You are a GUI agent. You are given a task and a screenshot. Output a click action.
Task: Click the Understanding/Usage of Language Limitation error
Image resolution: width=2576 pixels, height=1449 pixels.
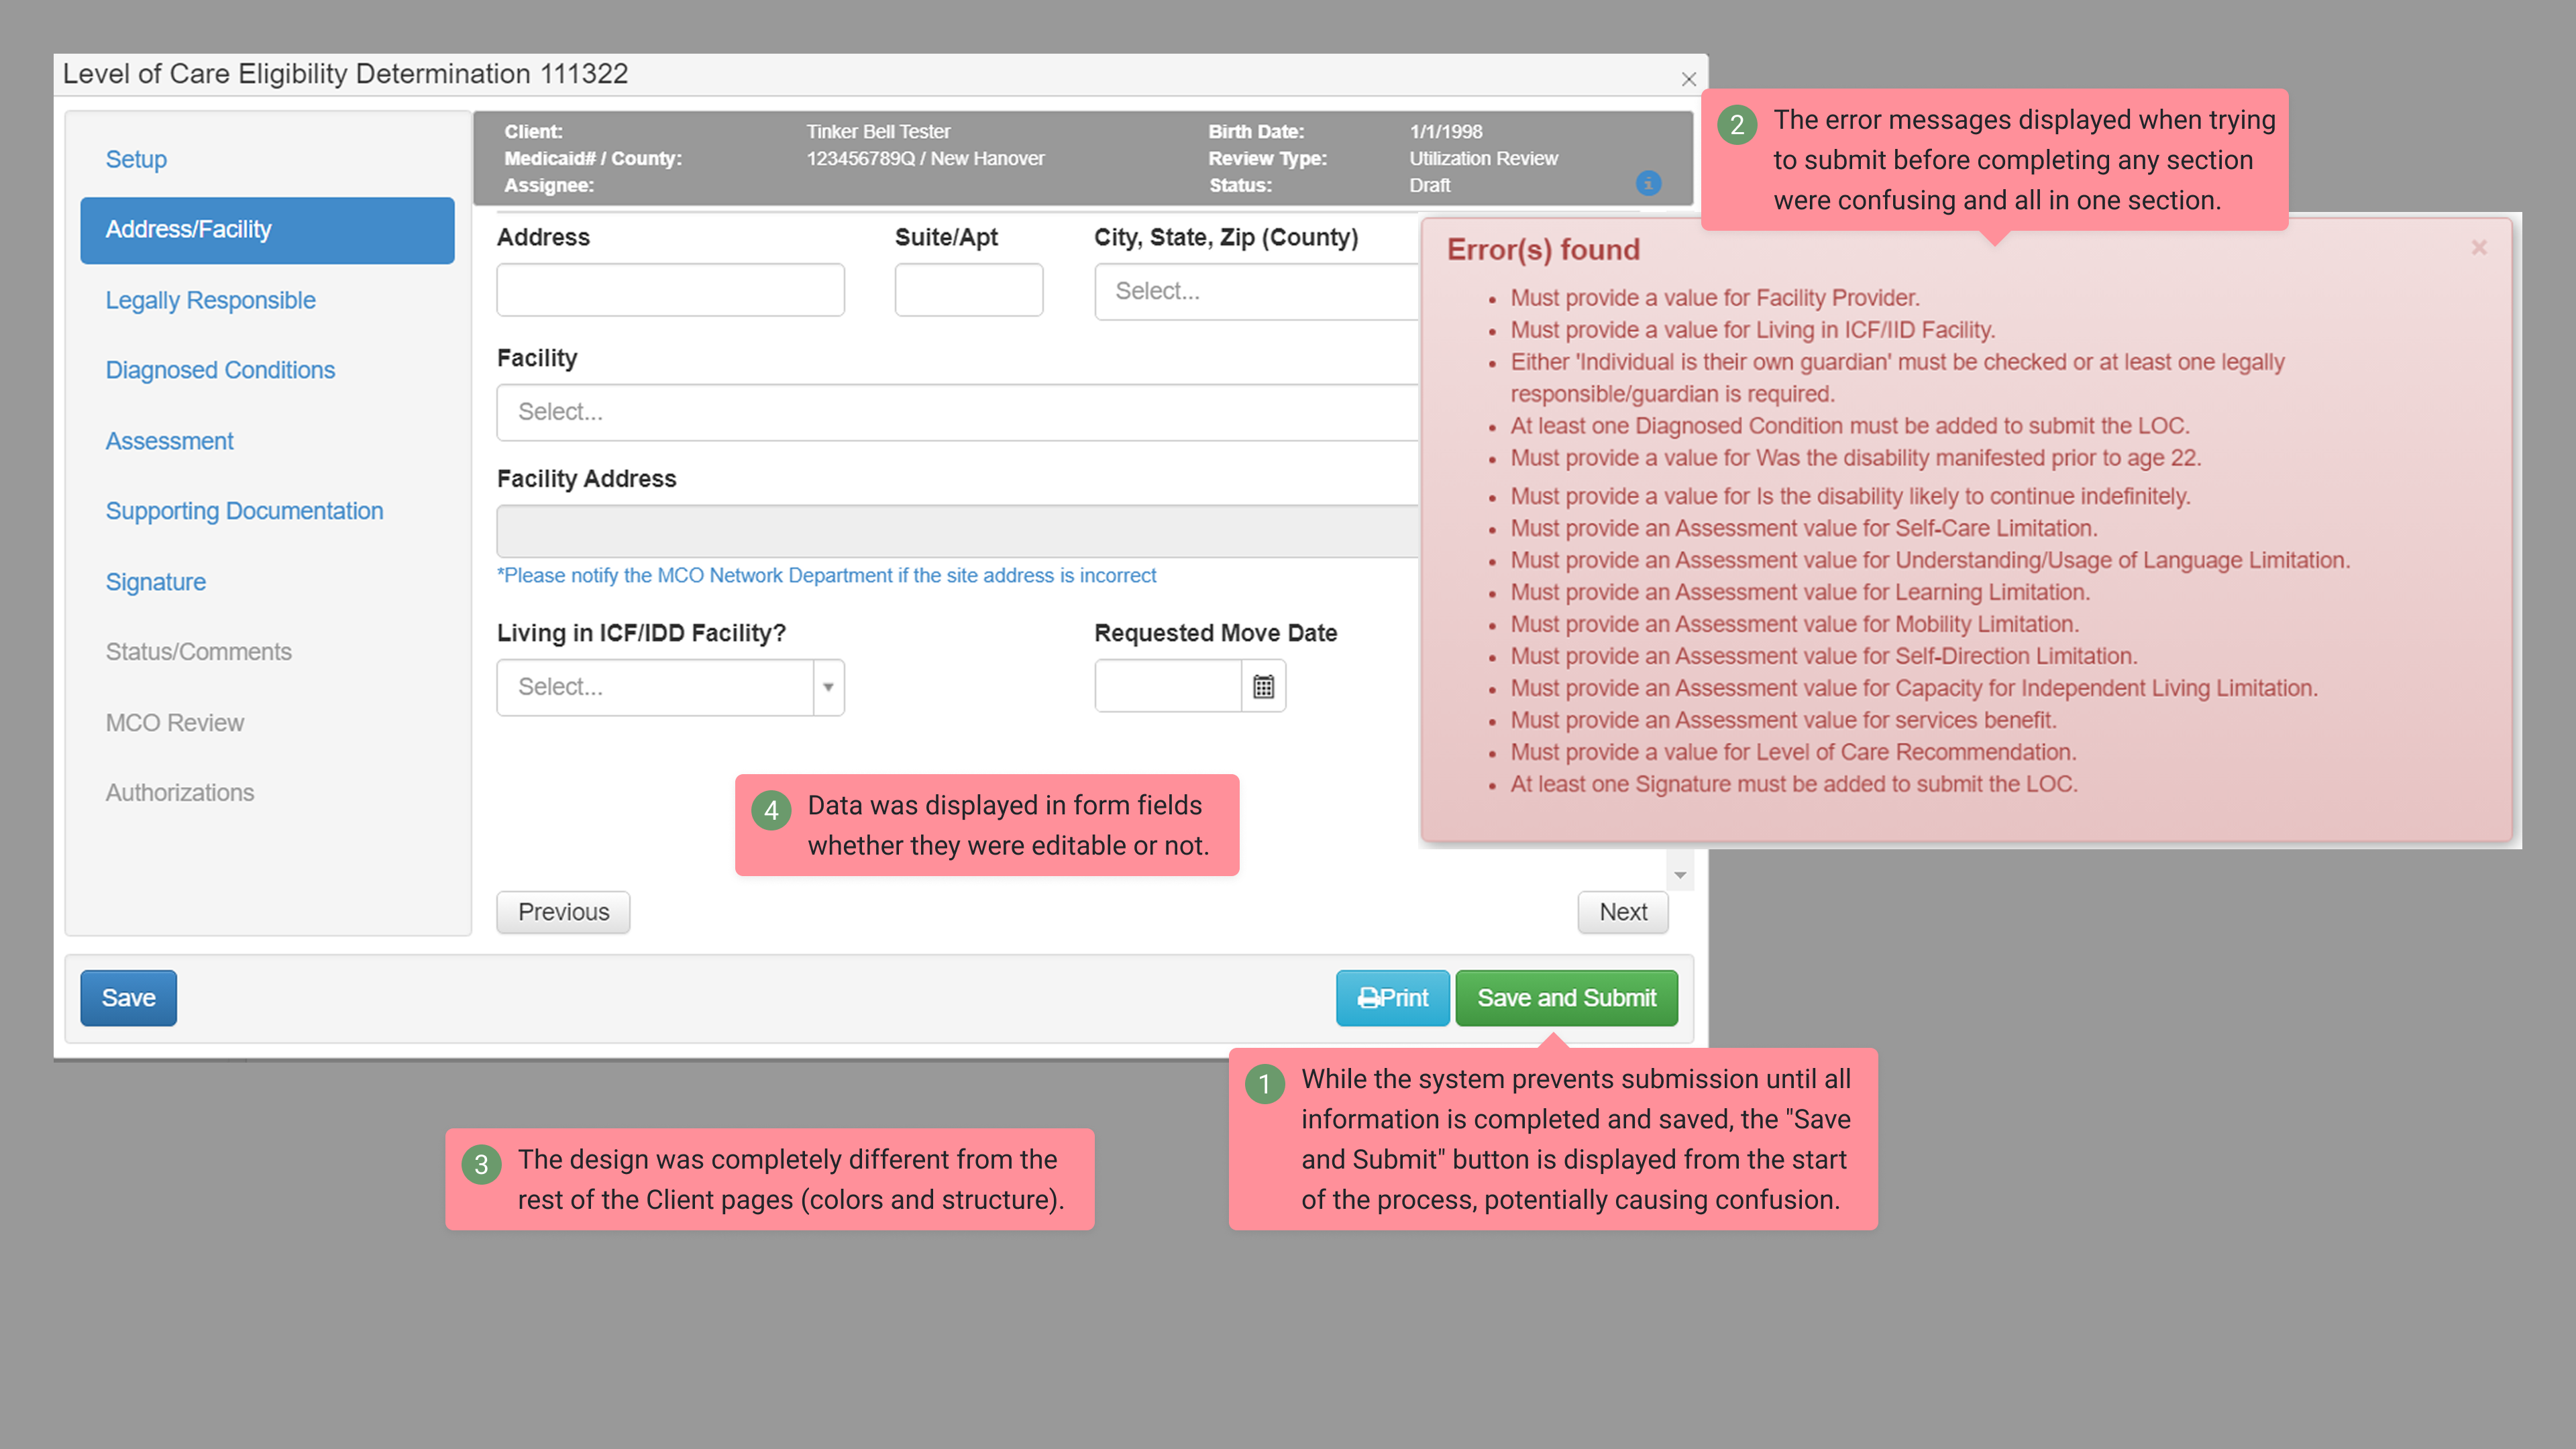[x=1930, y=560]
